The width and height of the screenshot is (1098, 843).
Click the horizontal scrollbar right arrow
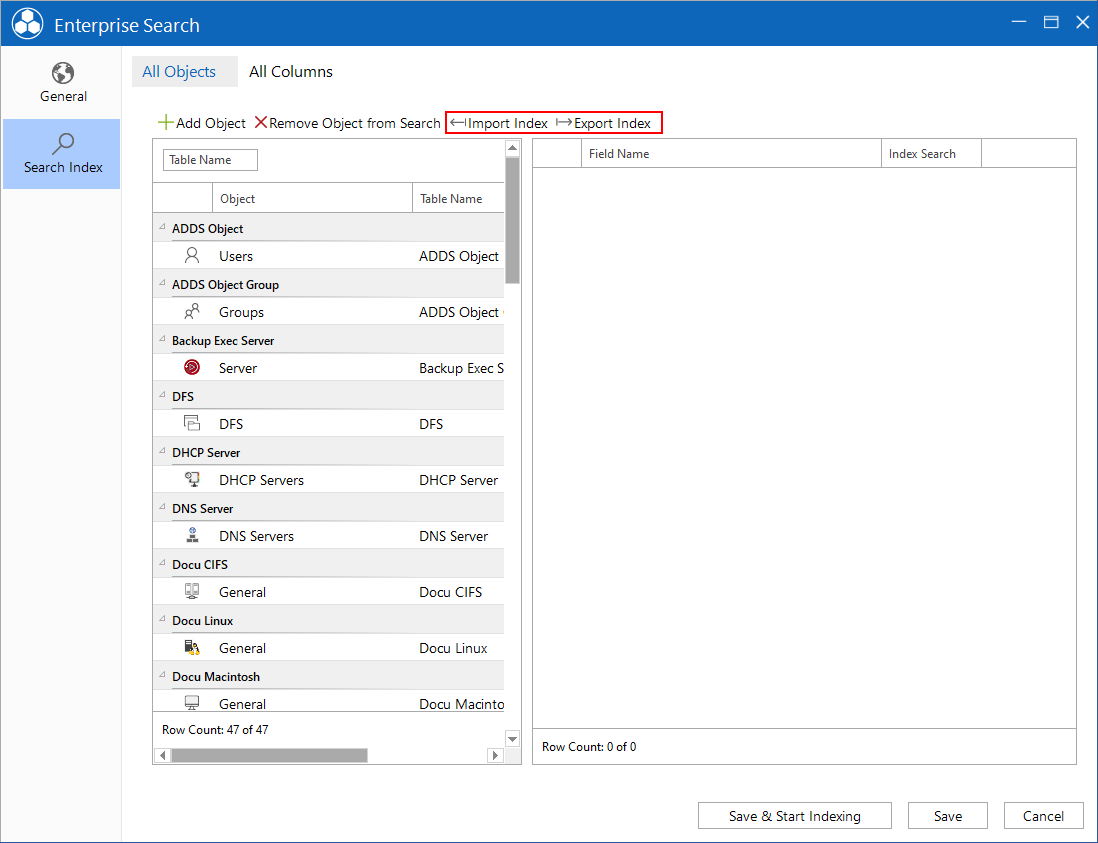[x=495, y=755]
